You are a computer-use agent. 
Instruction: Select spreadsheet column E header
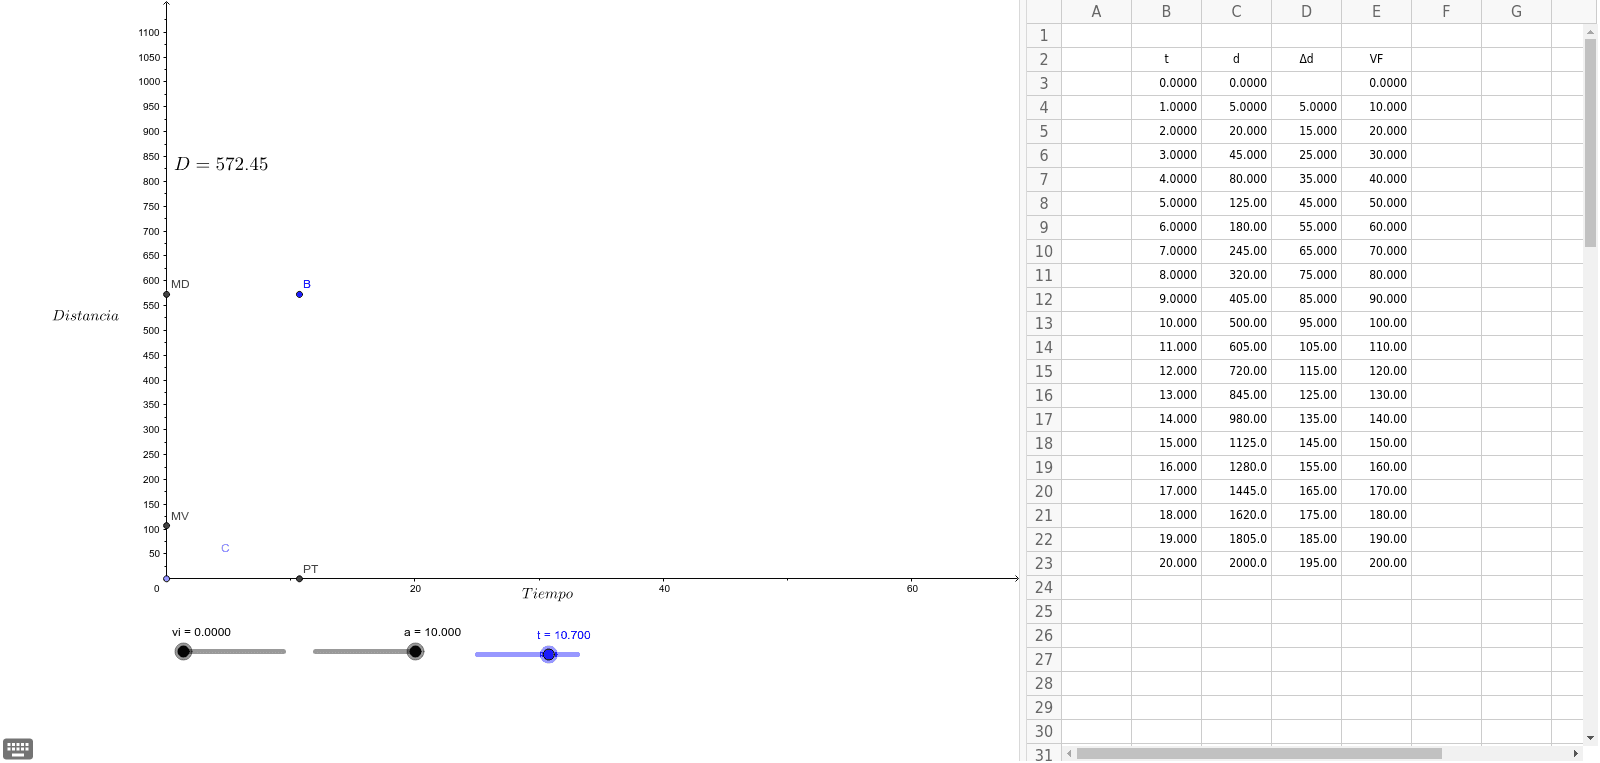click(1376, 12)
